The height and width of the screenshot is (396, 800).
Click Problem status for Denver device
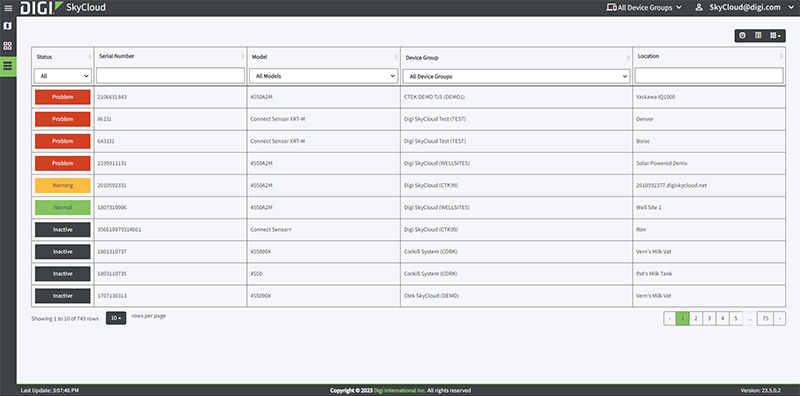(63, 119)
